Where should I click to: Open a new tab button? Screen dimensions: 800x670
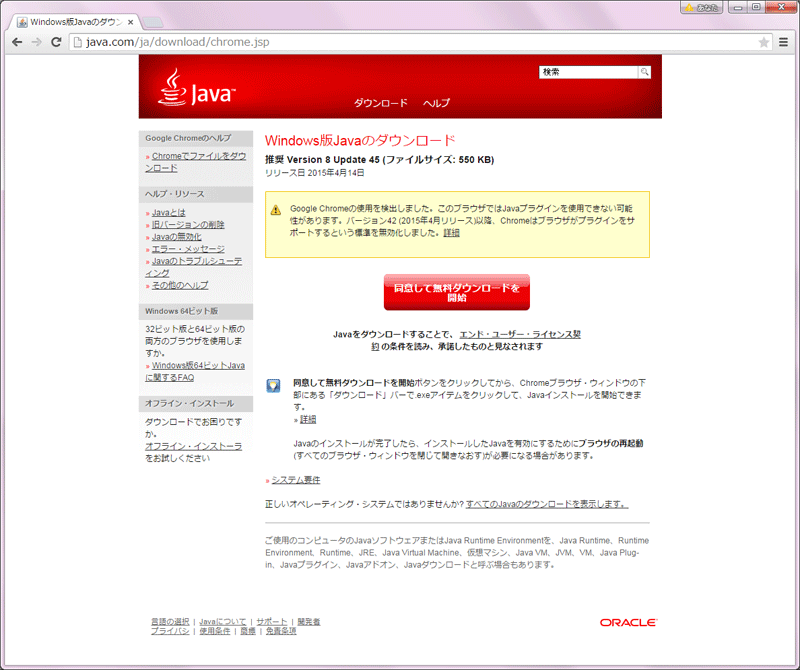(x=152, y=22)
